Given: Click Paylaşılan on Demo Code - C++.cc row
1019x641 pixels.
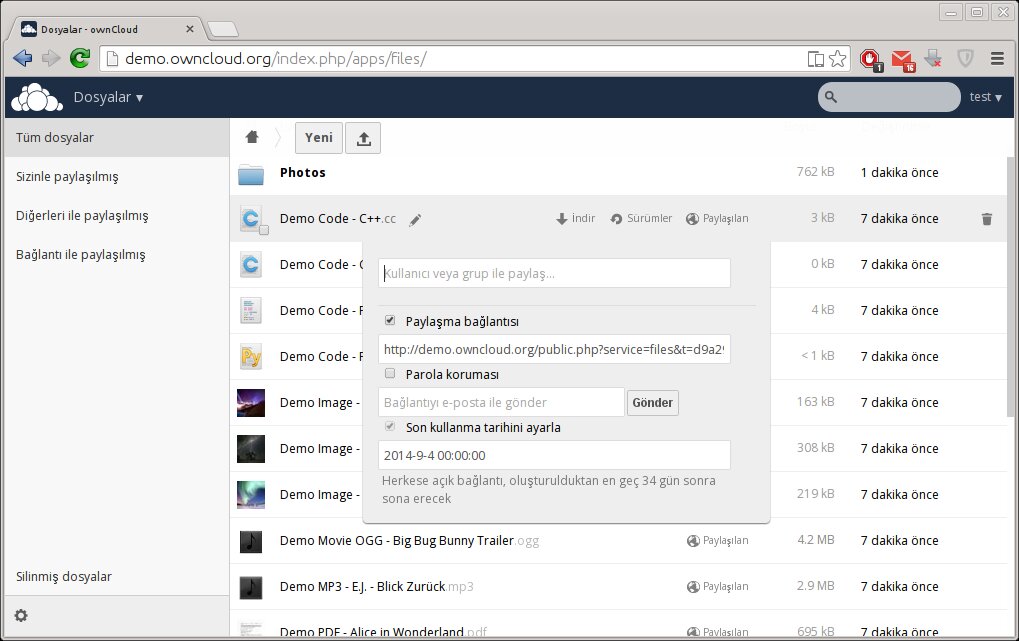Looking at the screenshot, I should tap(717, 219).
